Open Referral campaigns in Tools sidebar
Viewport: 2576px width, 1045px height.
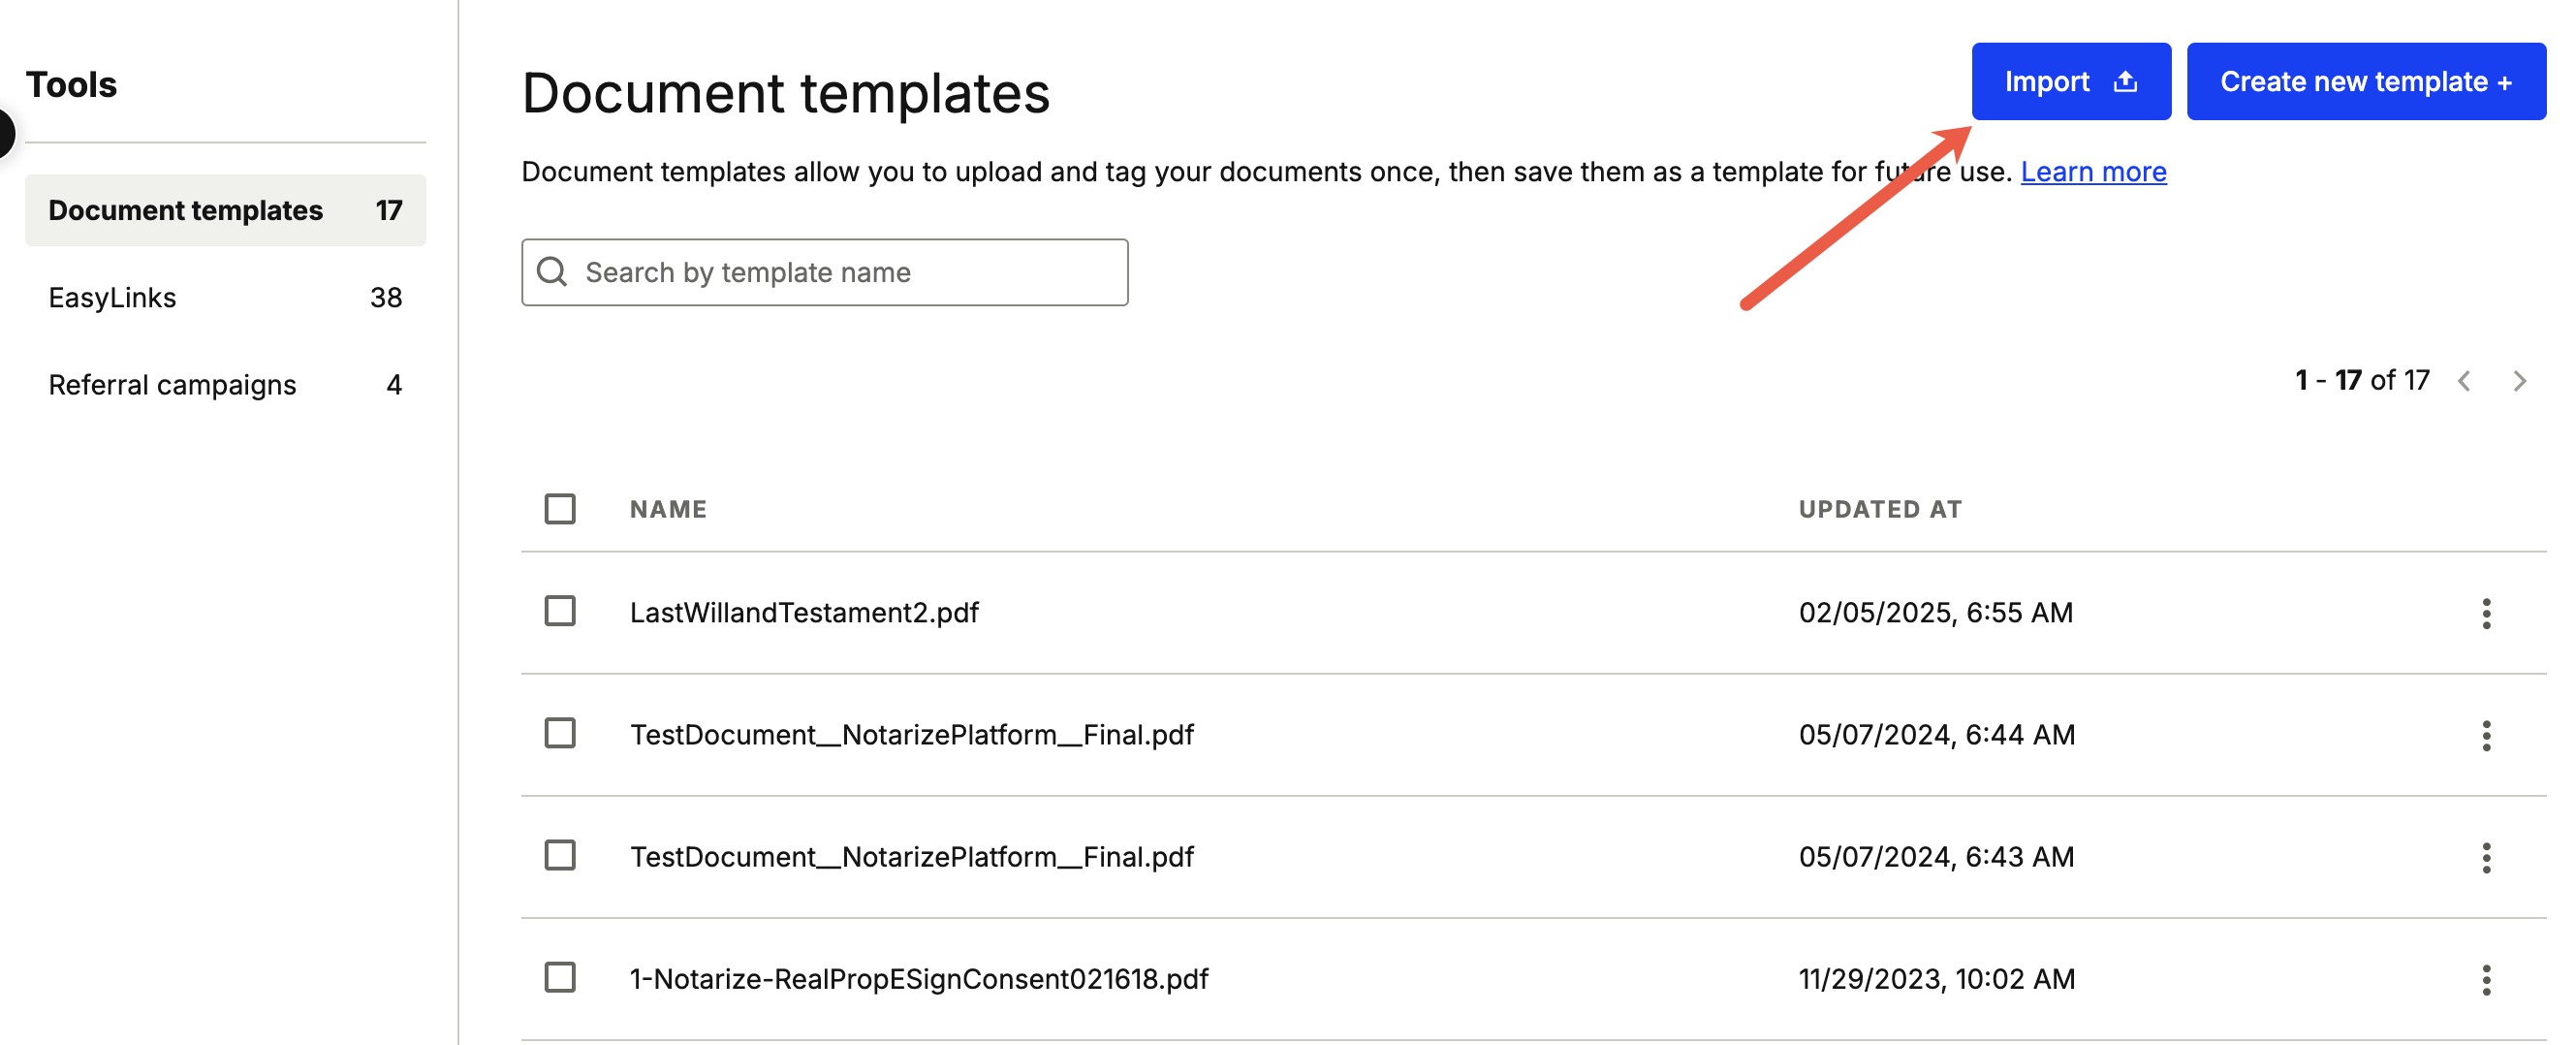tap(225, 384)
